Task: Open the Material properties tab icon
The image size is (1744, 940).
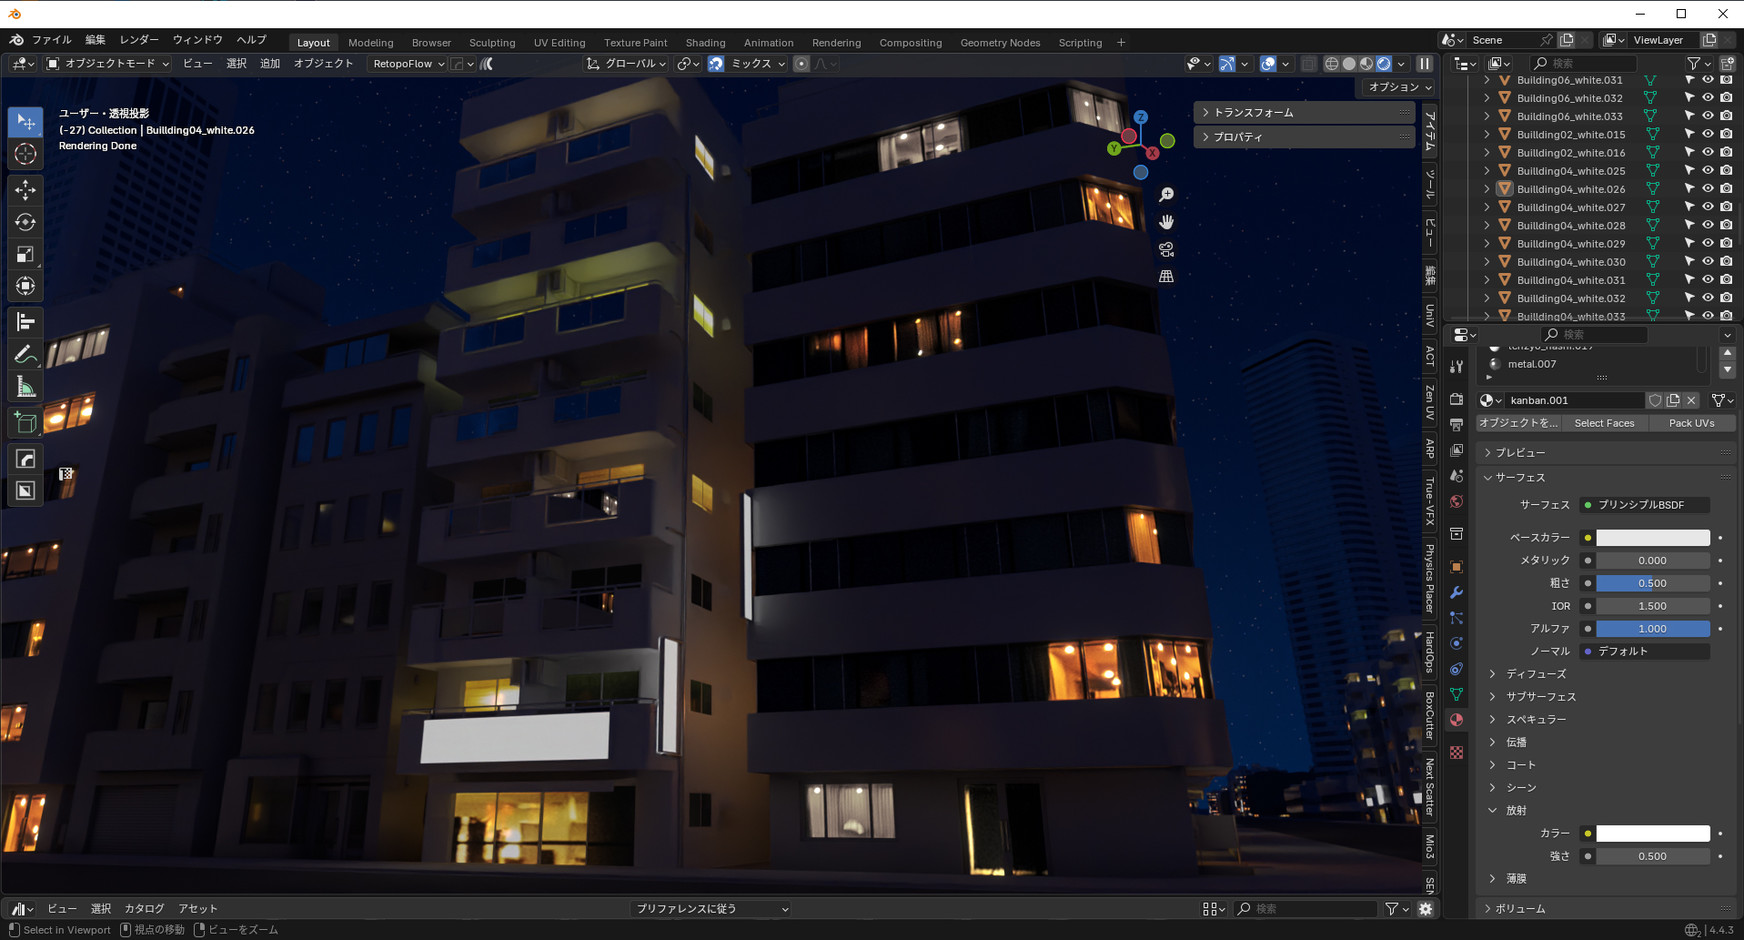Action: pos(1456,720)
